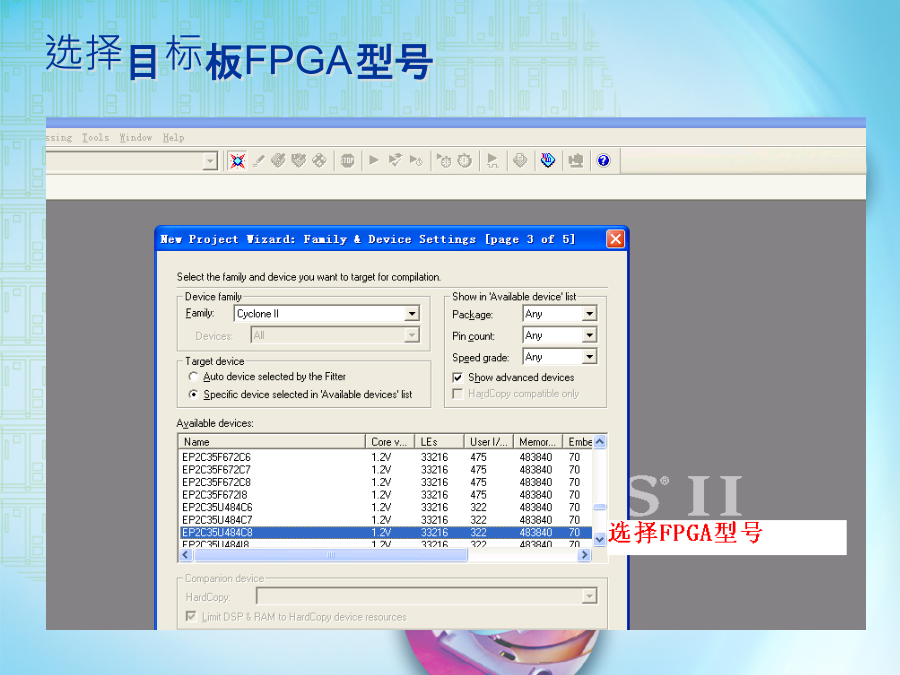Click 1.2V in the EP2C35F672I8 row

click(381, 495)
